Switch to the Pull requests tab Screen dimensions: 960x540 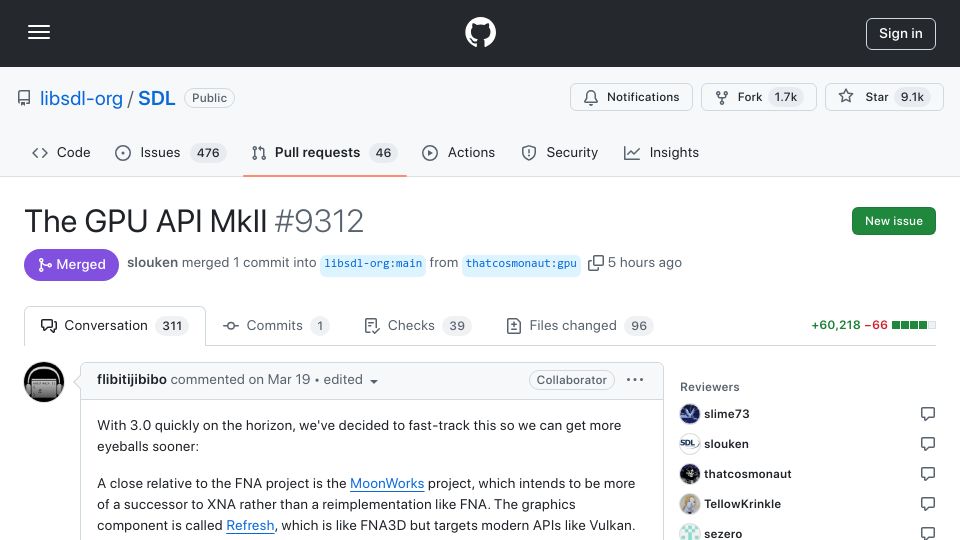coord(324,152)
